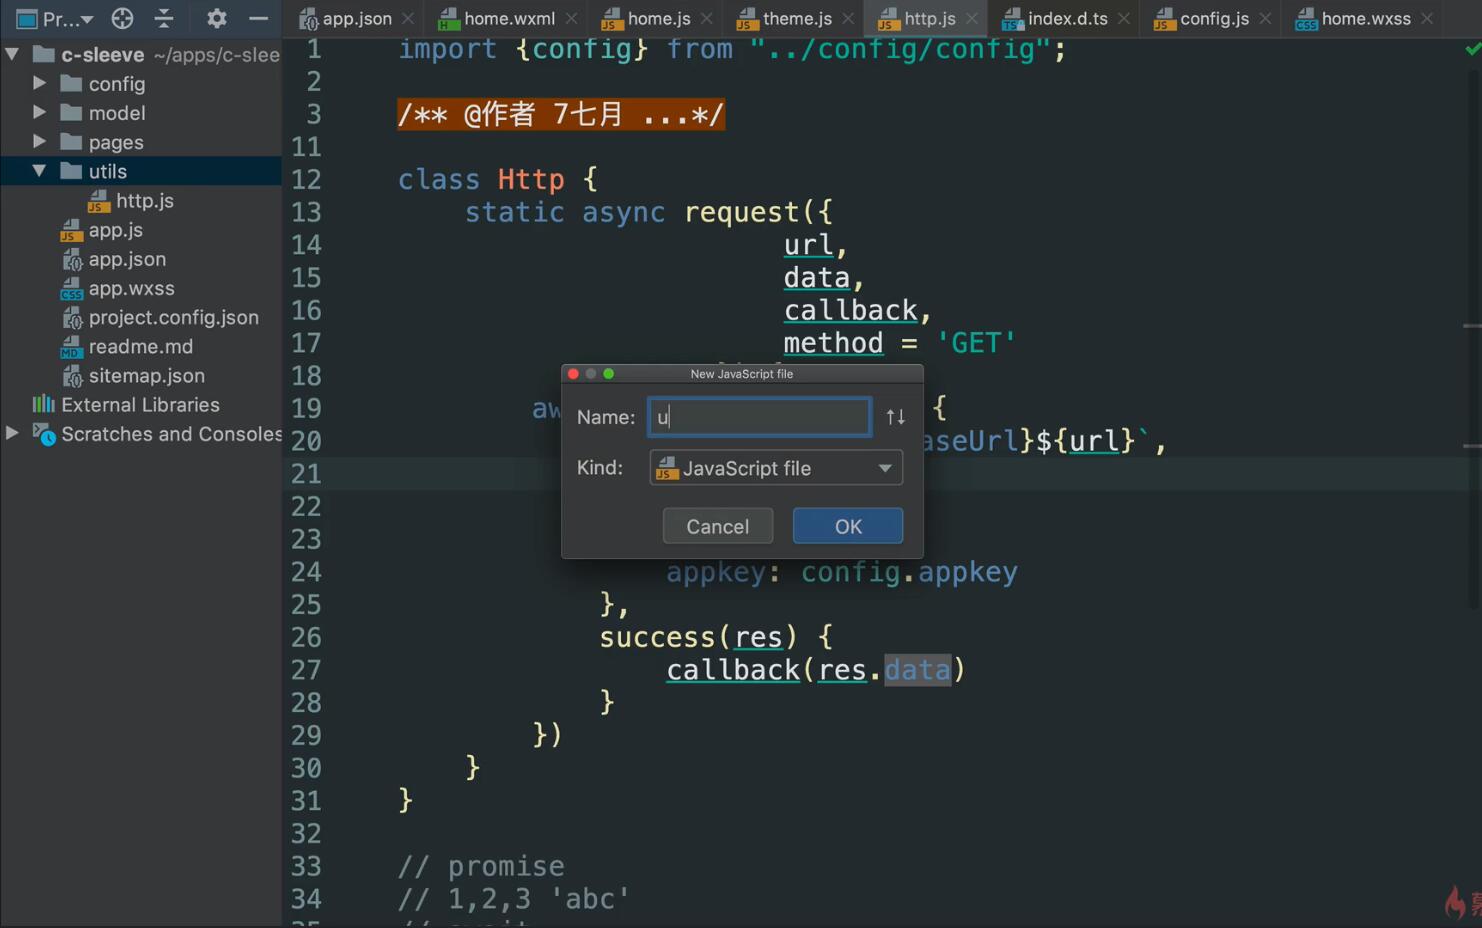
Task: Open the project panel settings gear
Action: (x=216, y=18)
